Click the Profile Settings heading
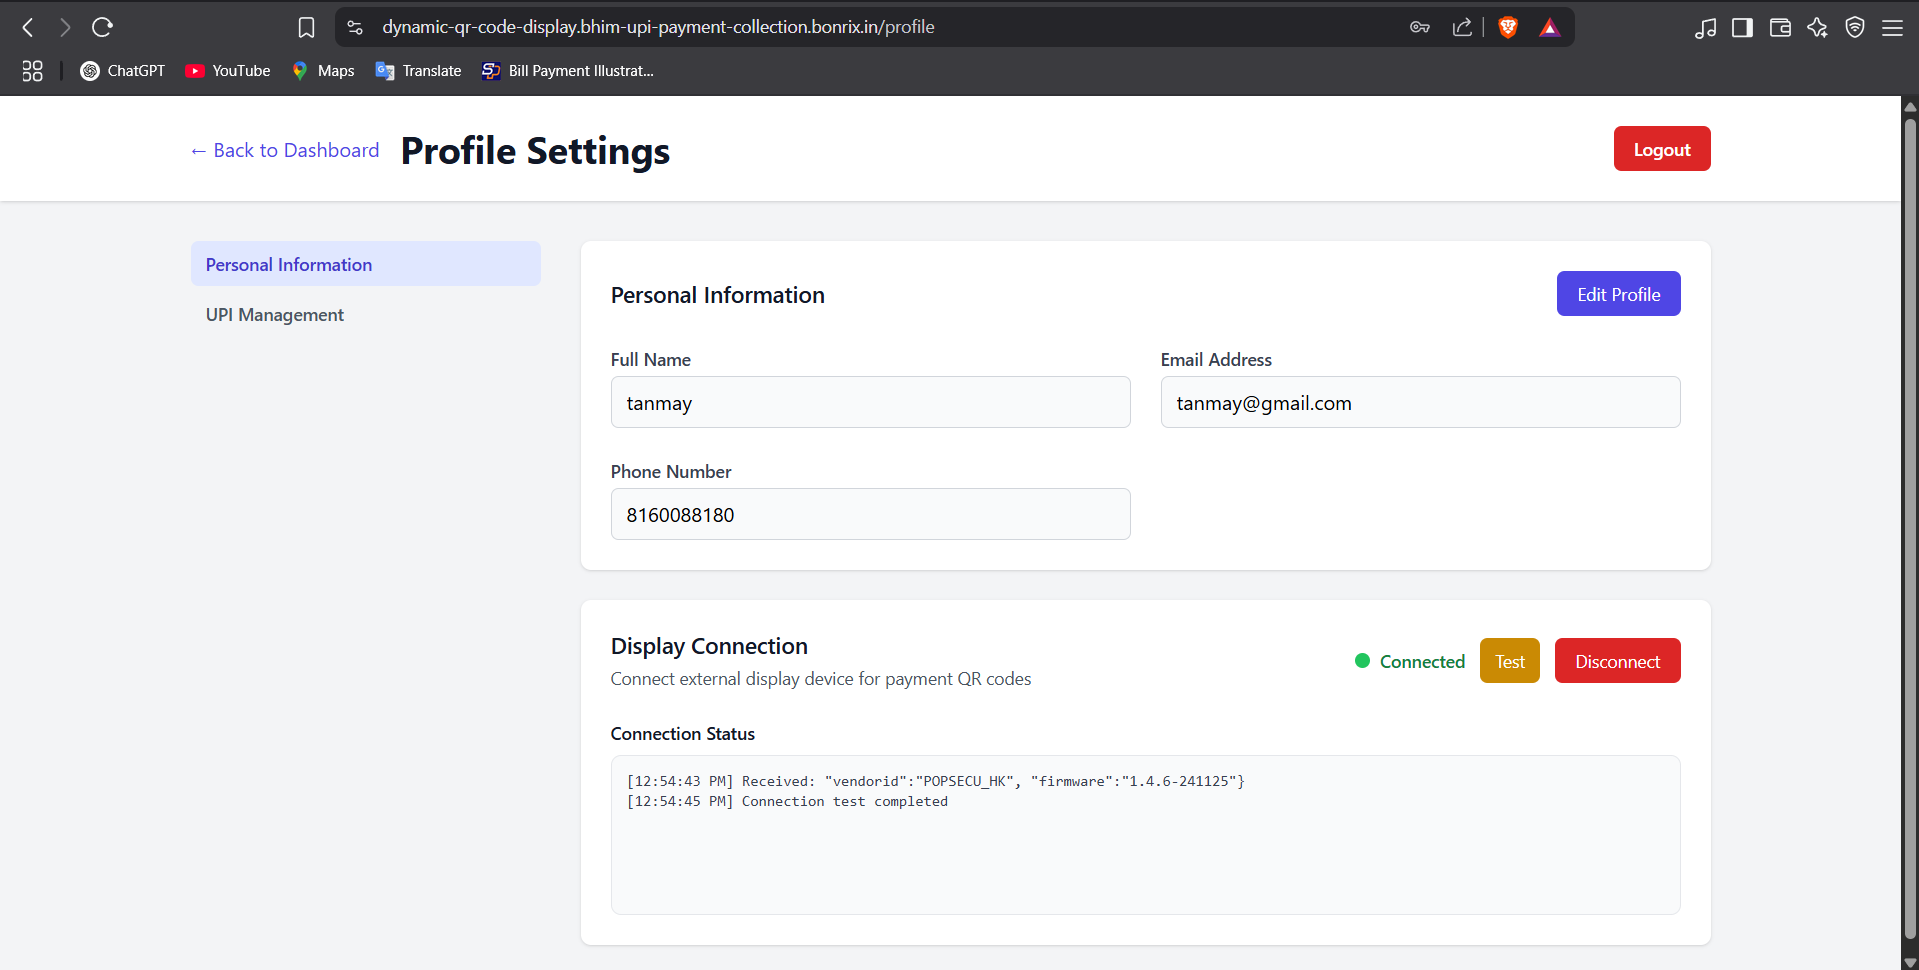The width and height of the screenshot is (1919, 970). click(x=535, y=151)
